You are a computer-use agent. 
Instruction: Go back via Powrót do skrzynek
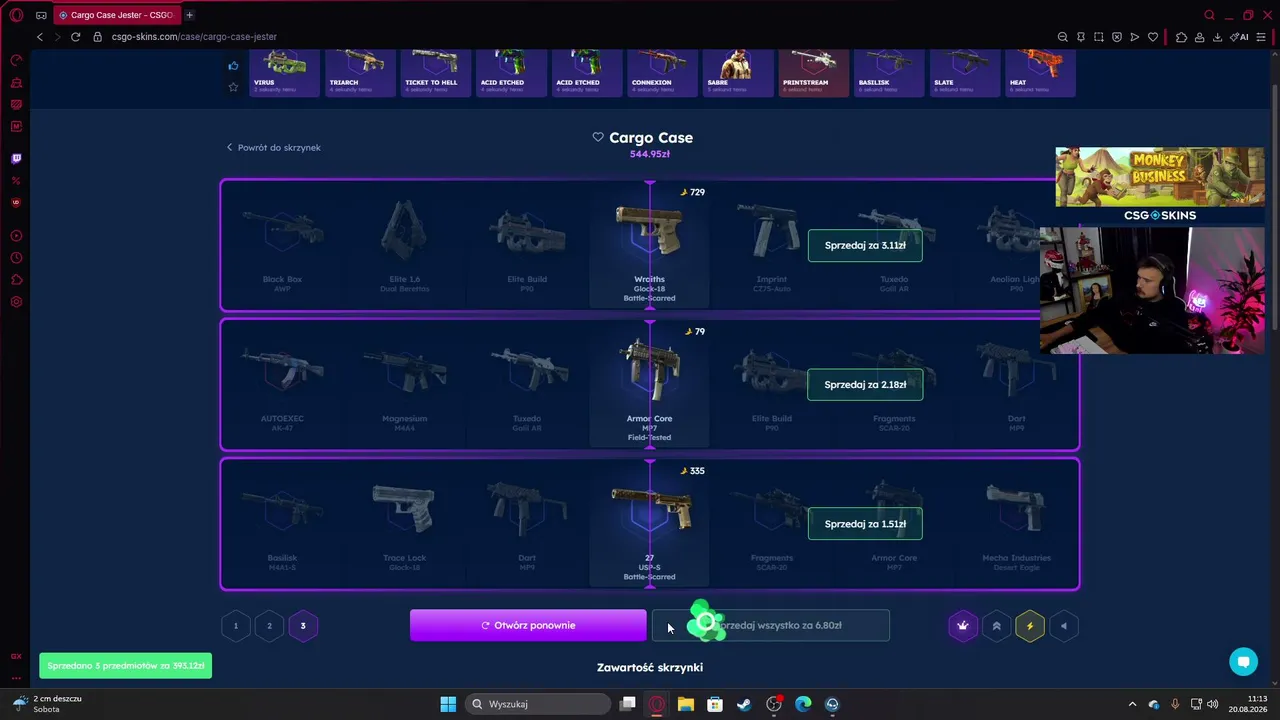tap(273, 148)
